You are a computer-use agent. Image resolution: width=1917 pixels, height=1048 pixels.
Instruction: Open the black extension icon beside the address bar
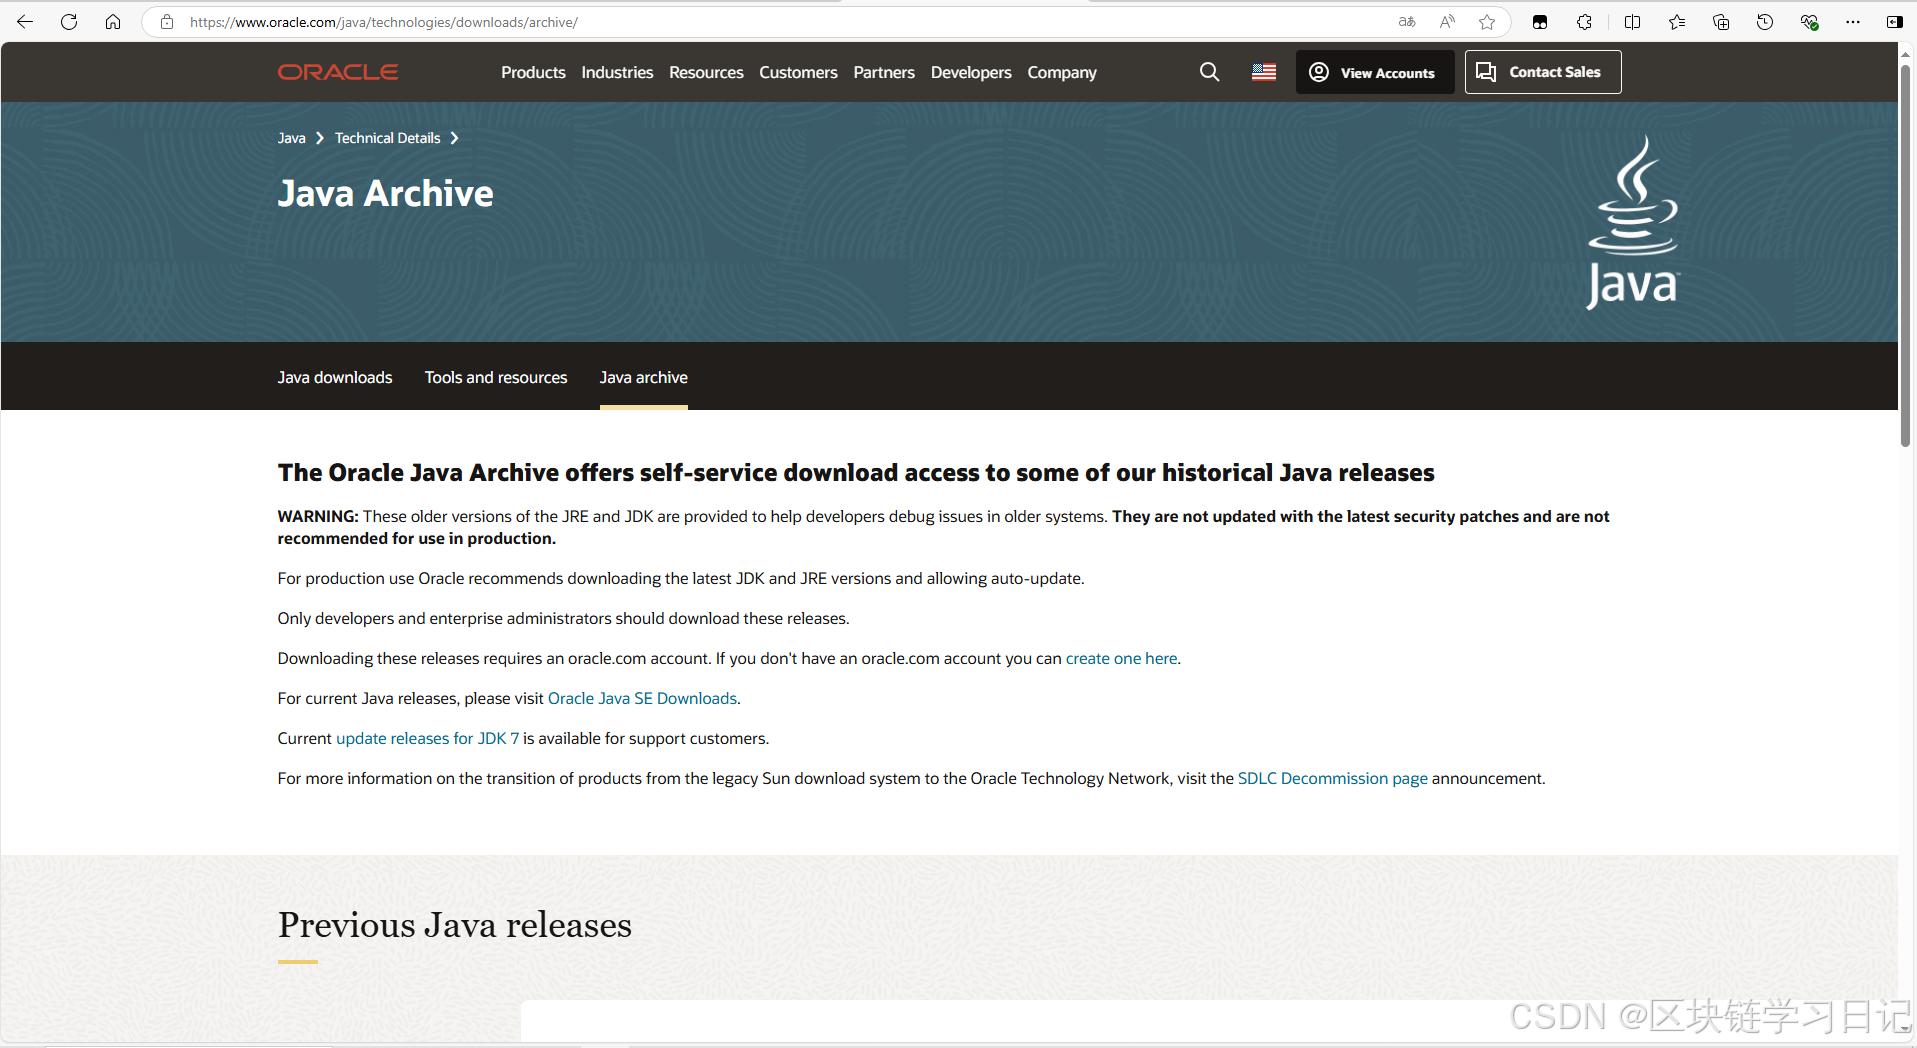click(1540, 22)
